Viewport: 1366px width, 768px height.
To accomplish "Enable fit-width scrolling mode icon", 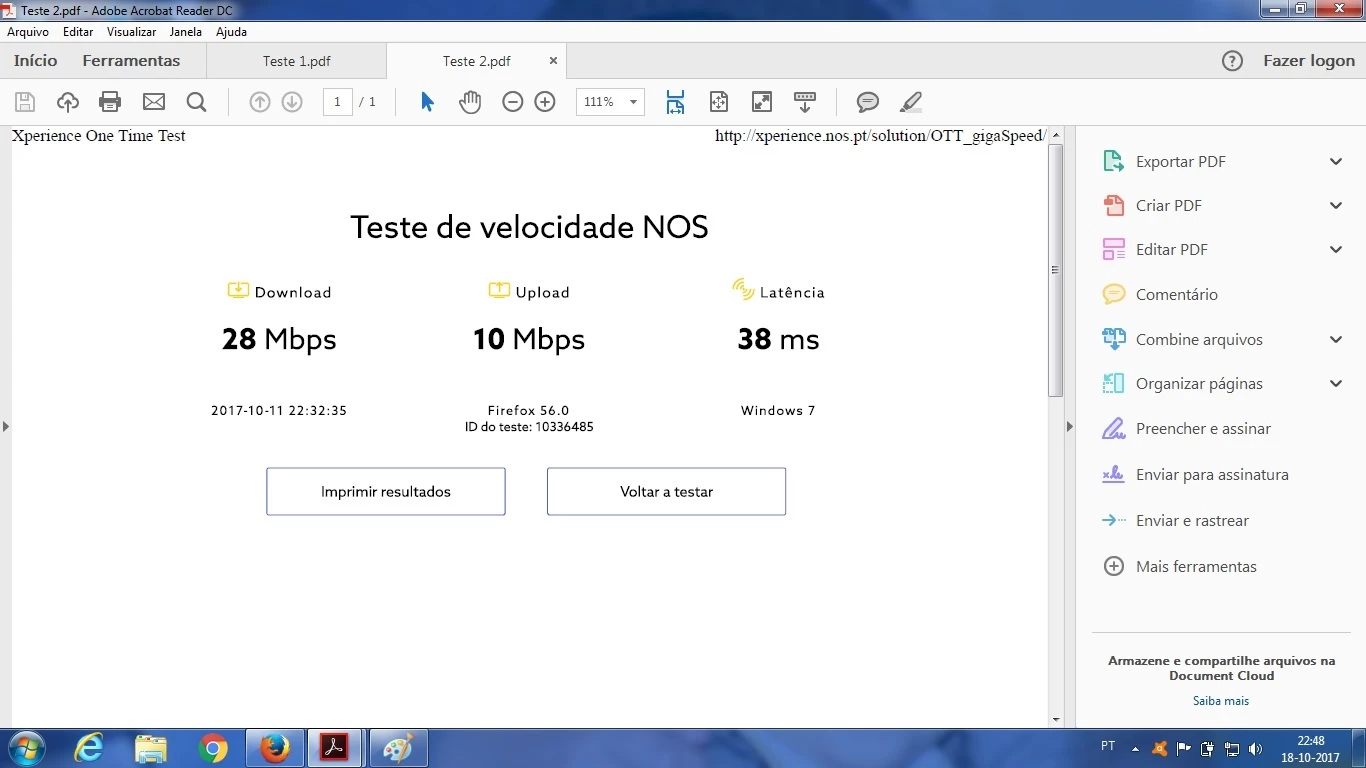I will (x=675, y=102).
